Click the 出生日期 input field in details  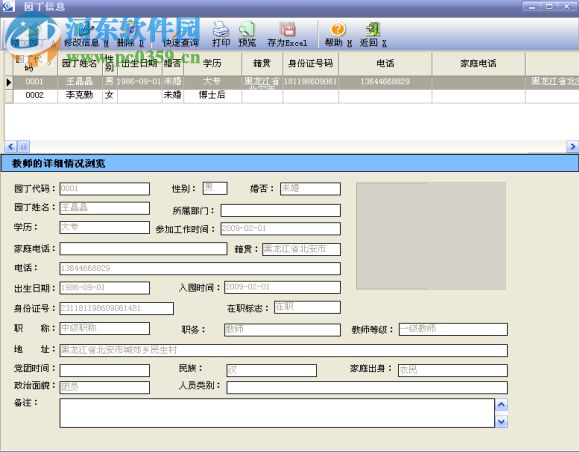coord(105,288)
